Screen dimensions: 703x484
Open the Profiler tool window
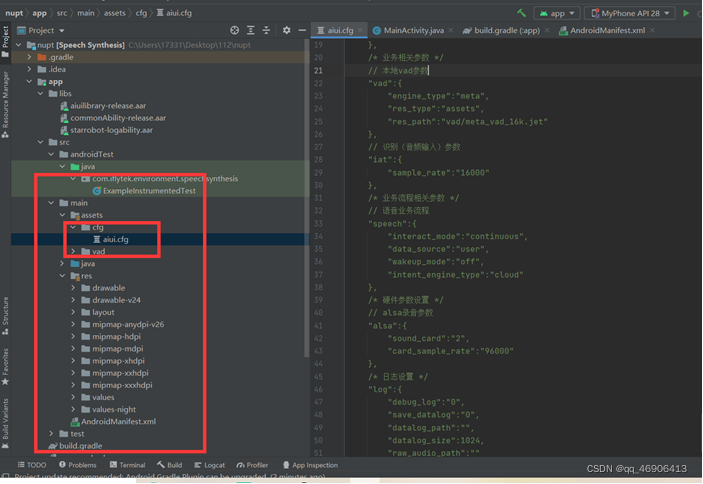[252, 465]
